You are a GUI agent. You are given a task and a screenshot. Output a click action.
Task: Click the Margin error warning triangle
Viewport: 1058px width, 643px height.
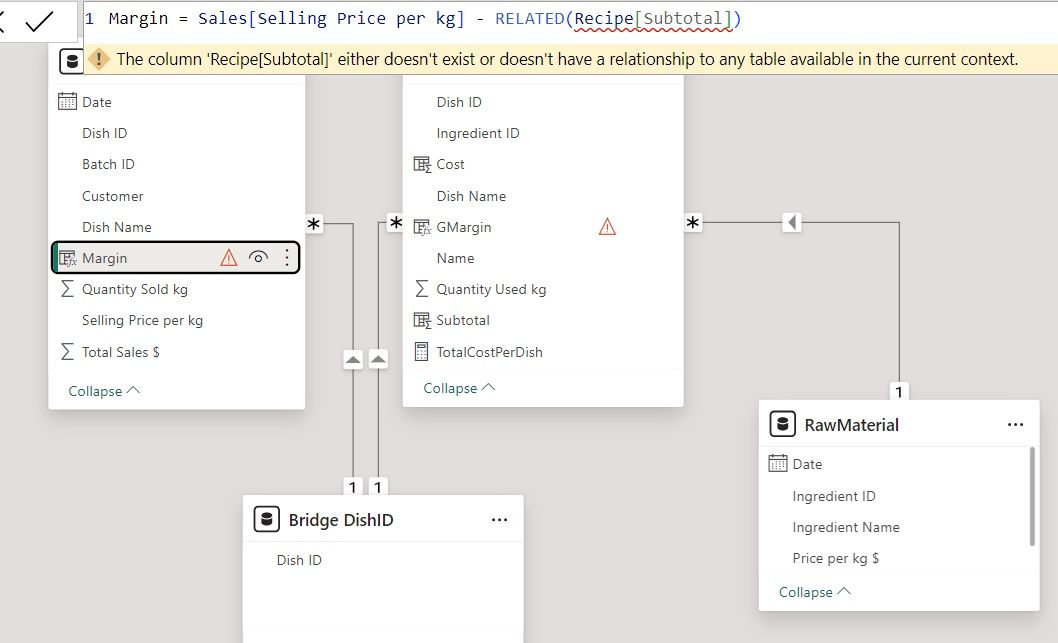(x=229, y=258)
